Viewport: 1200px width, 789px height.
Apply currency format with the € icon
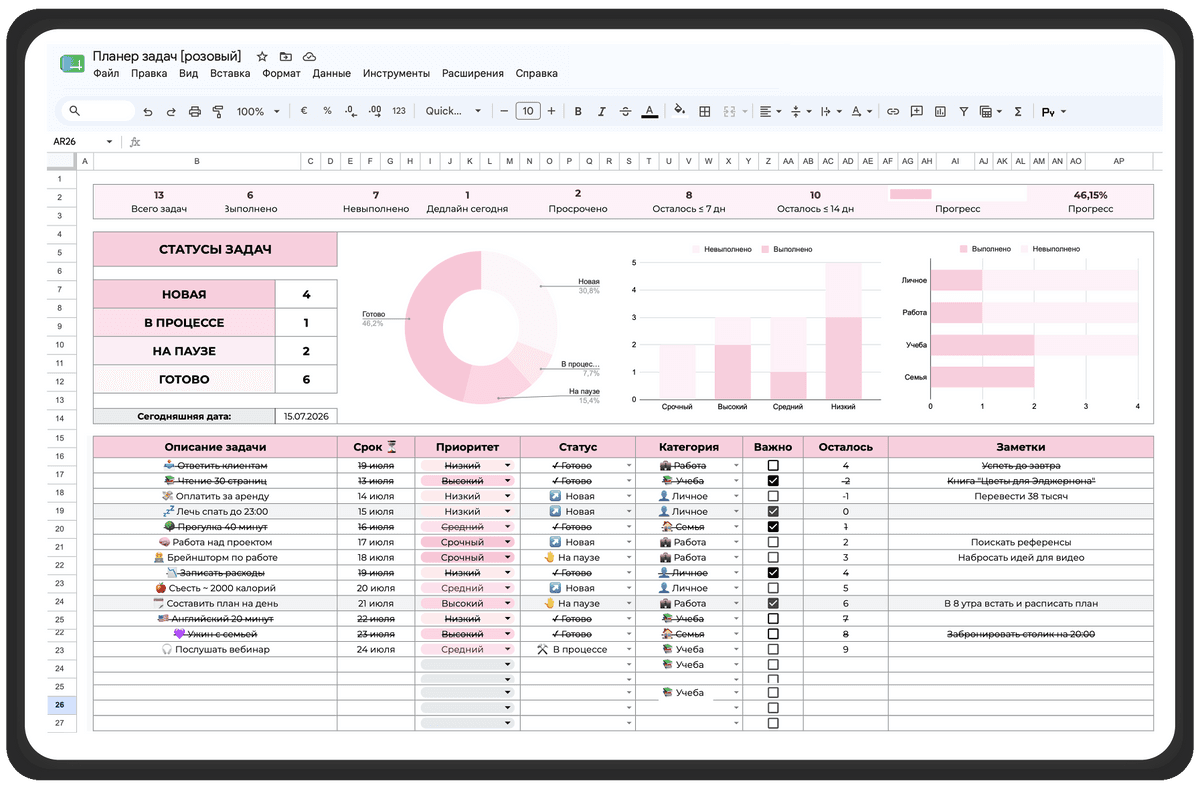(304, 111)
